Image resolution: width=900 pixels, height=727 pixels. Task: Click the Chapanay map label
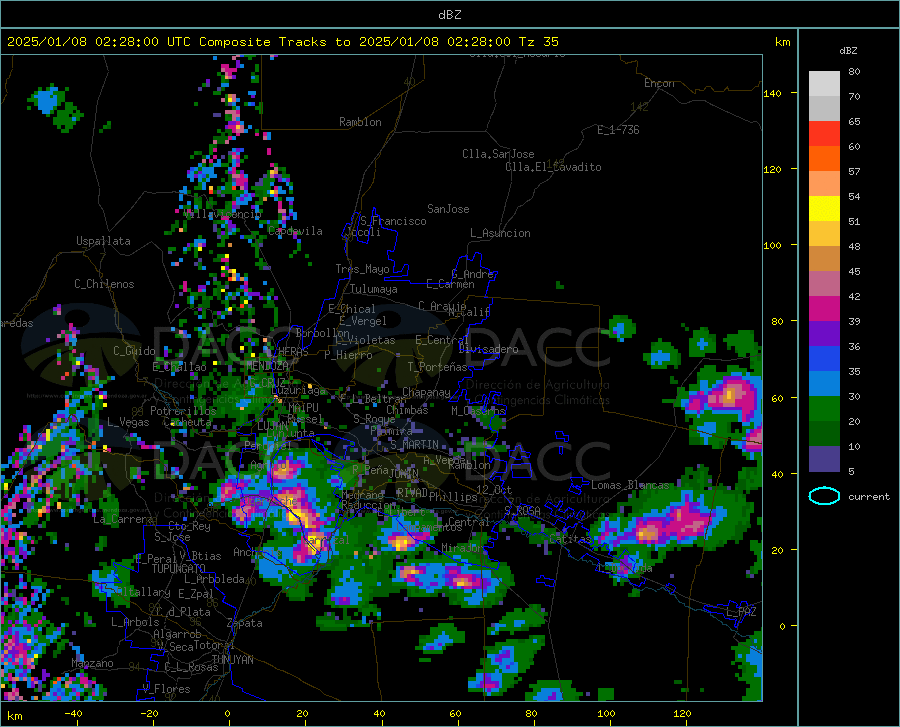point(426,392)
